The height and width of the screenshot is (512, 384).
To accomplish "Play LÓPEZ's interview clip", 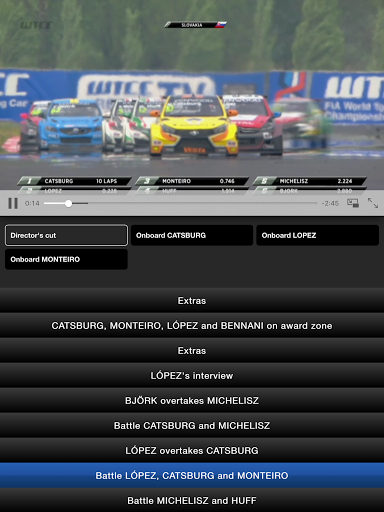I will [192, 375].
